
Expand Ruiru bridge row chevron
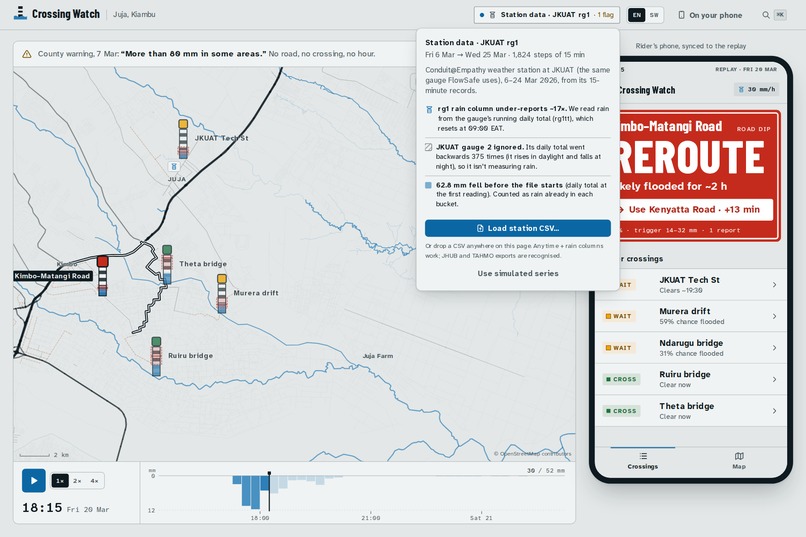[774, 380]
